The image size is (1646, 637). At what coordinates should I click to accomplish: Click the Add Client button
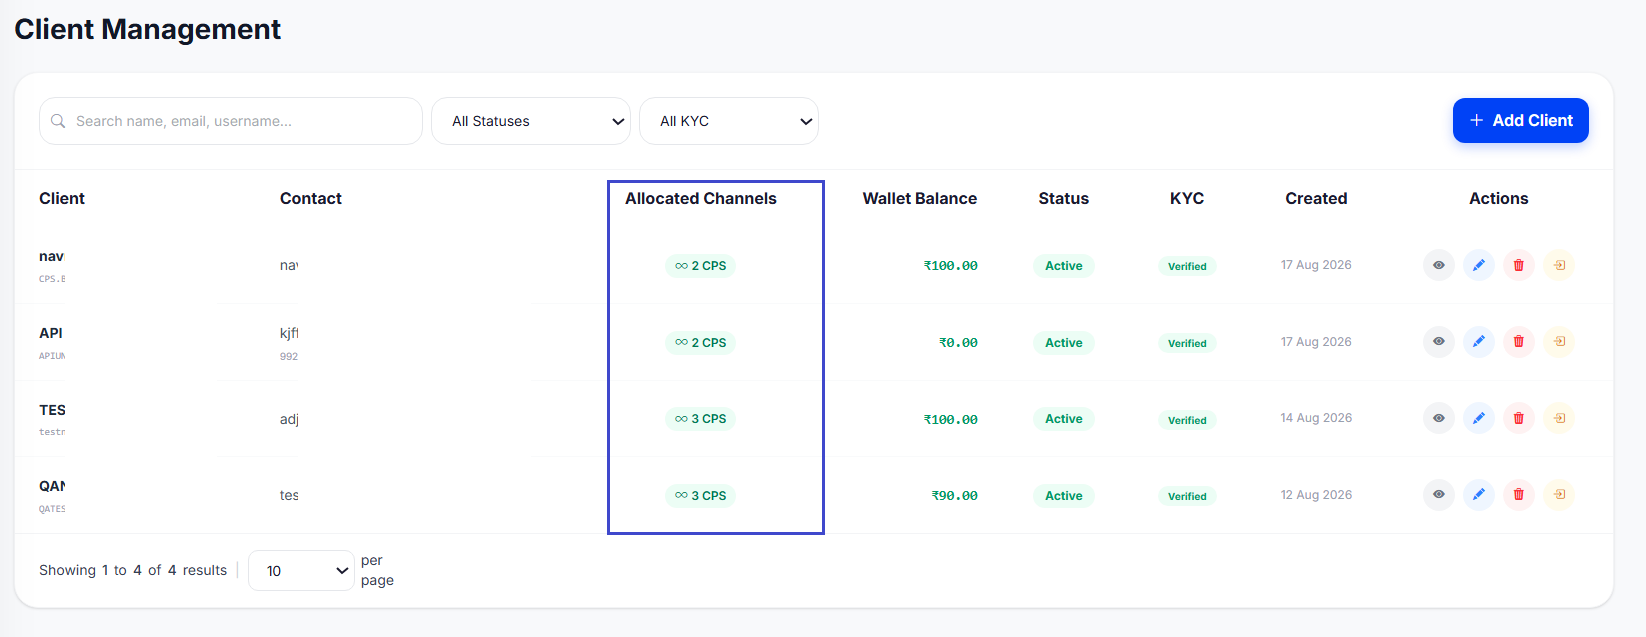(1521, 120)
